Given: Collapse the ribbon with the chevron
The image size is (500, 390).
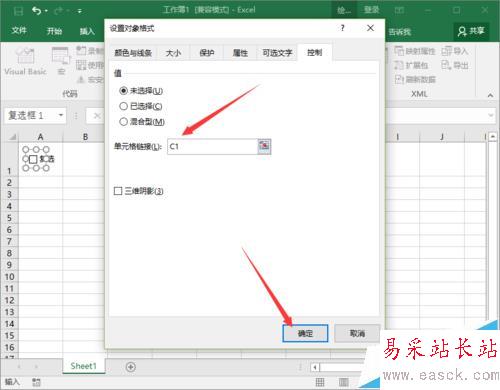Looking at the screenshot, I should [490, 95].
